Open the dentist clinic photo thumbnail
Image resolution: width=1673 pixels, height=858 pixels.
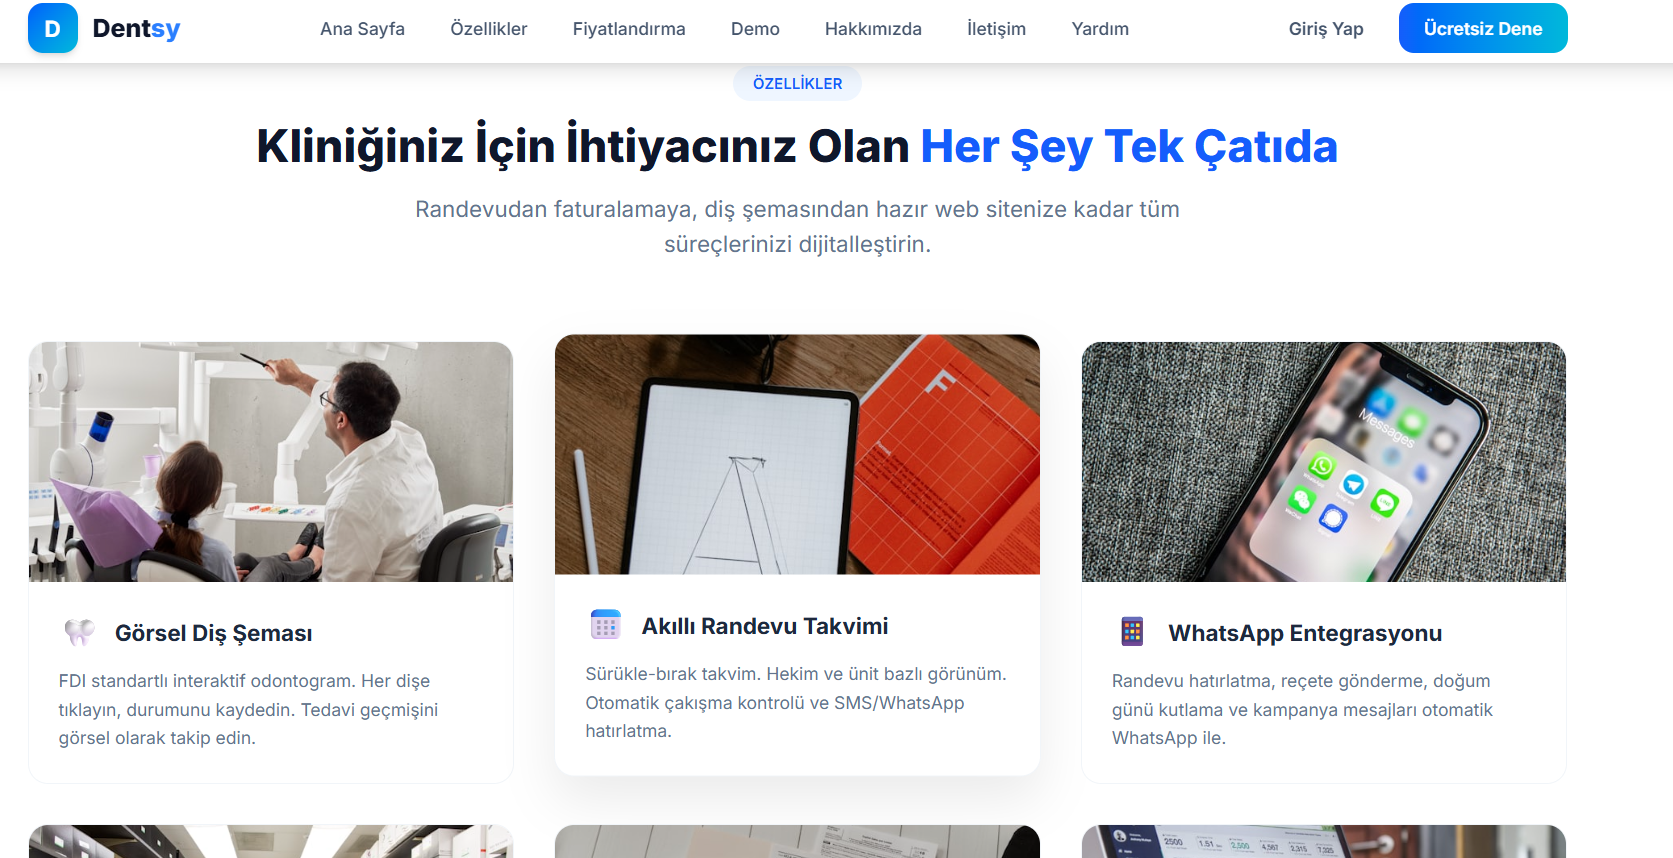pyautogui.click(x=271, y=462)
